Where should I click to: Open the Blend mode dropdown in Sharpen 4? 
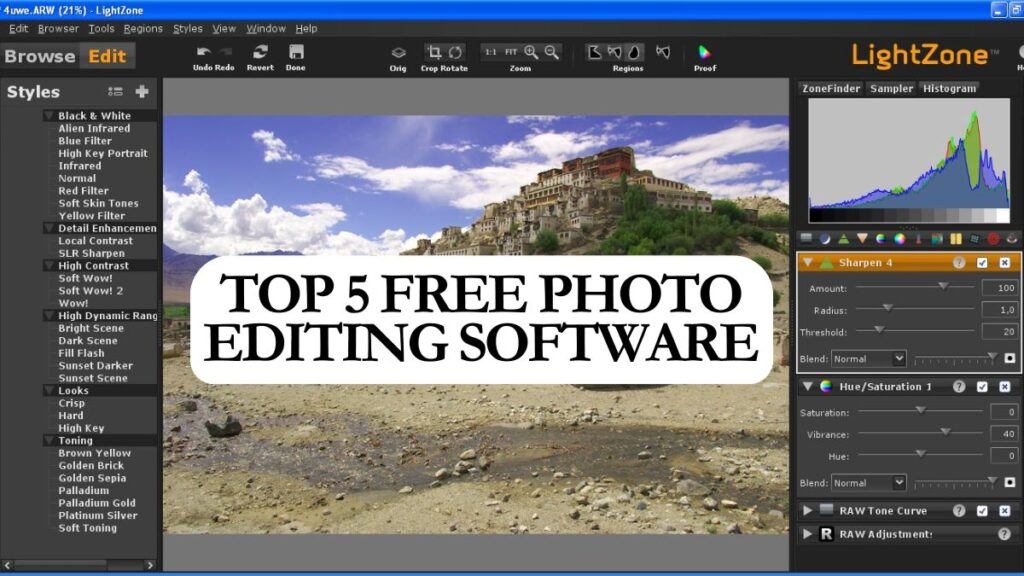tap(869, 359)
